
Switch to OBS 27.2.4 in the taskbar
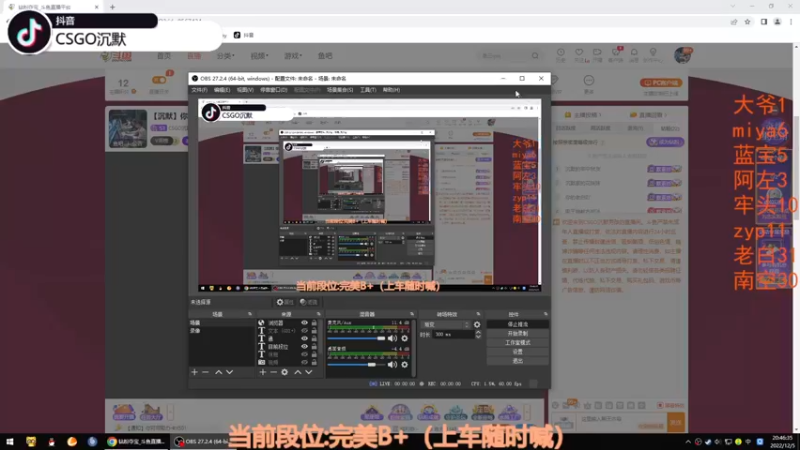tap(200, 442)
